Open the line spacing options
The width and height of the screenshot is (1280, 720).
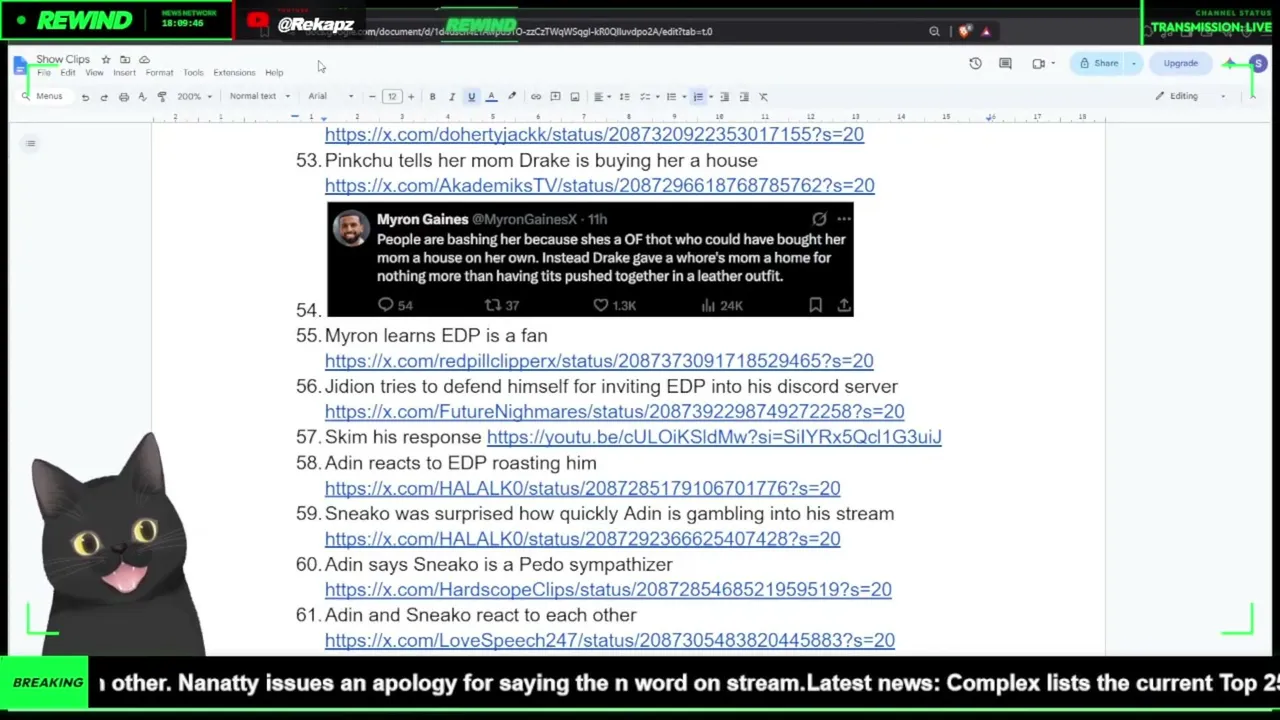pos(624,97)
